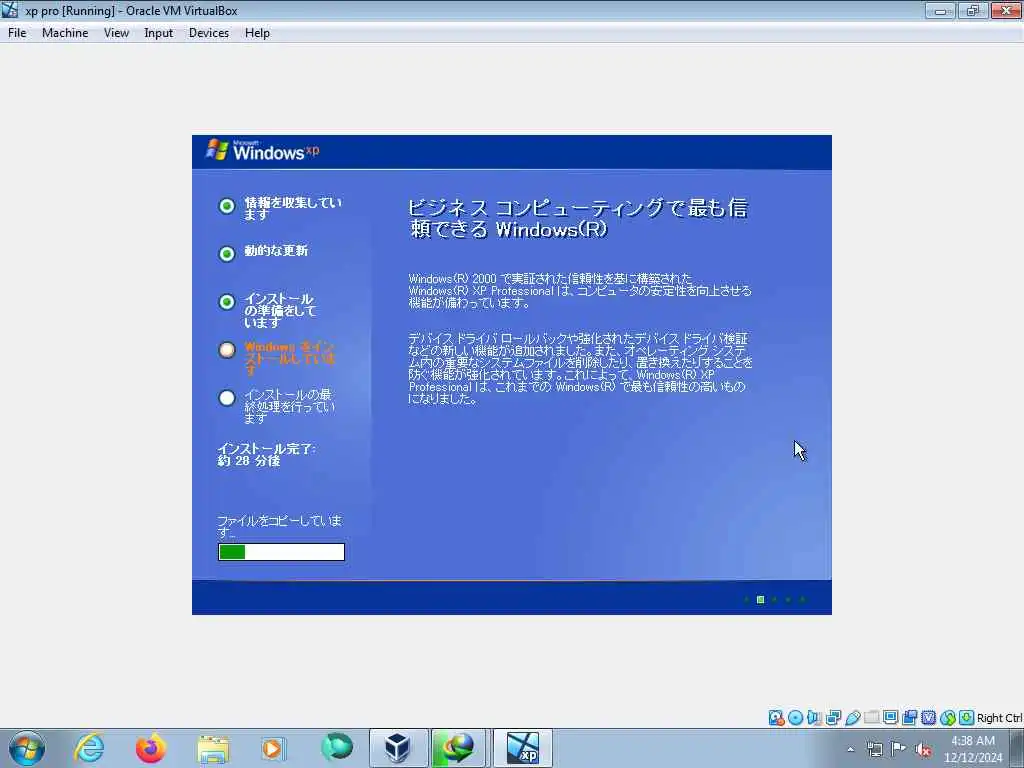Click the USB devices status icon
Image resolution: width=1024 pixels, height=768 pixels.
[852, 718]
